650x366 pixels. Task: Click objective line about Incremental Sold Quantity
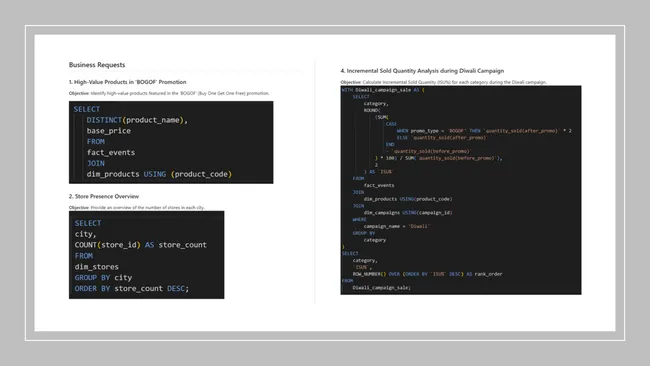pos(444,82)
